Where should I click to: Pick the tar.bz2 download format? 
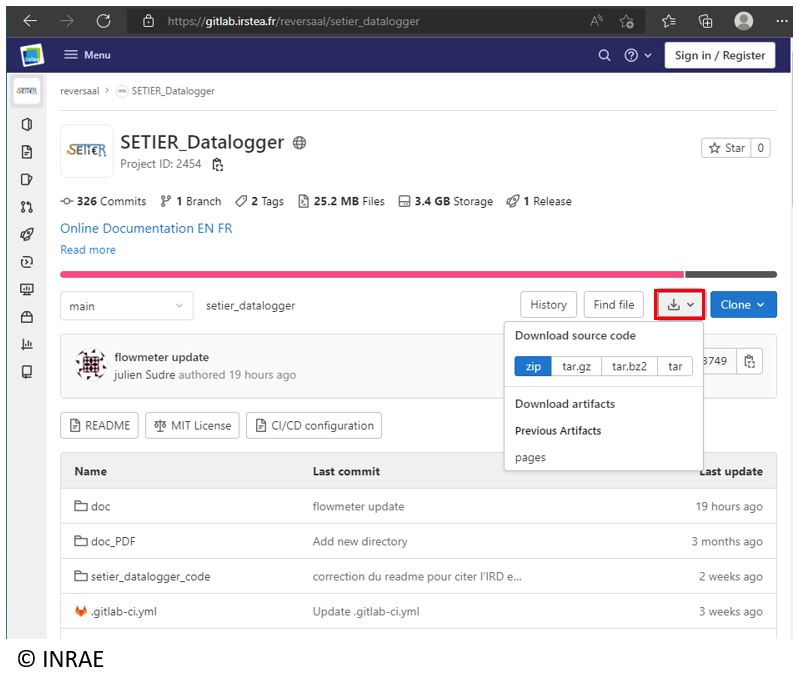(629, 367)
